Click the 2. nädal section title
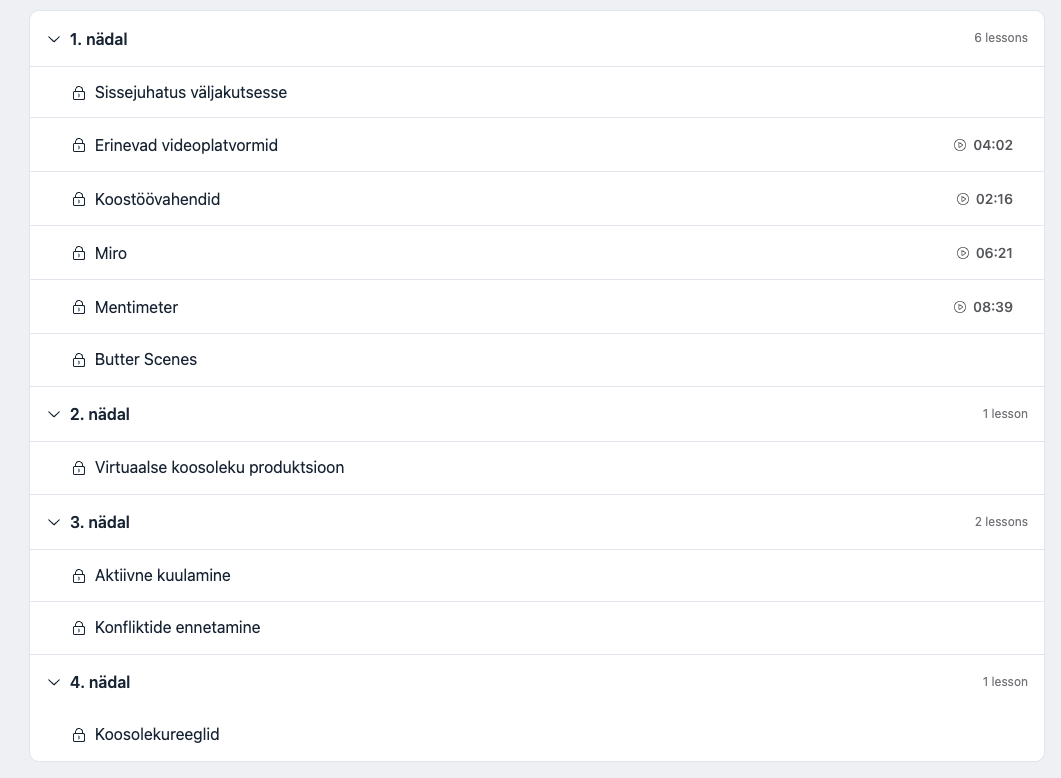 (100, 414)
